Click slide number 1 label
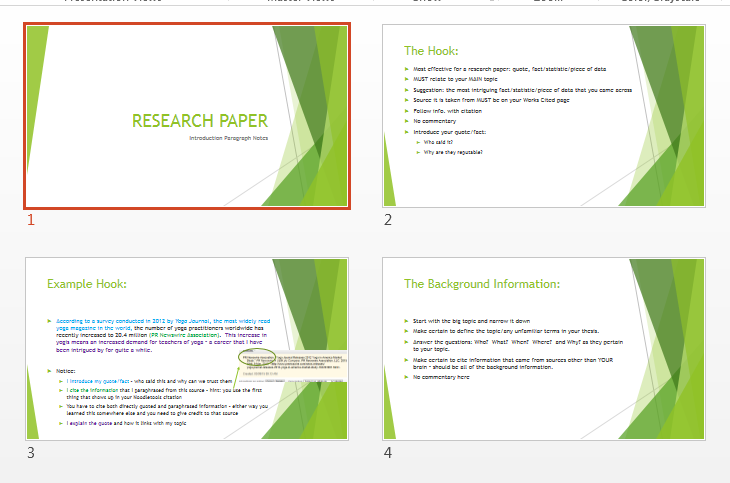Image resolution: width=730 pixels, height=483 pixels. [31, 220]
